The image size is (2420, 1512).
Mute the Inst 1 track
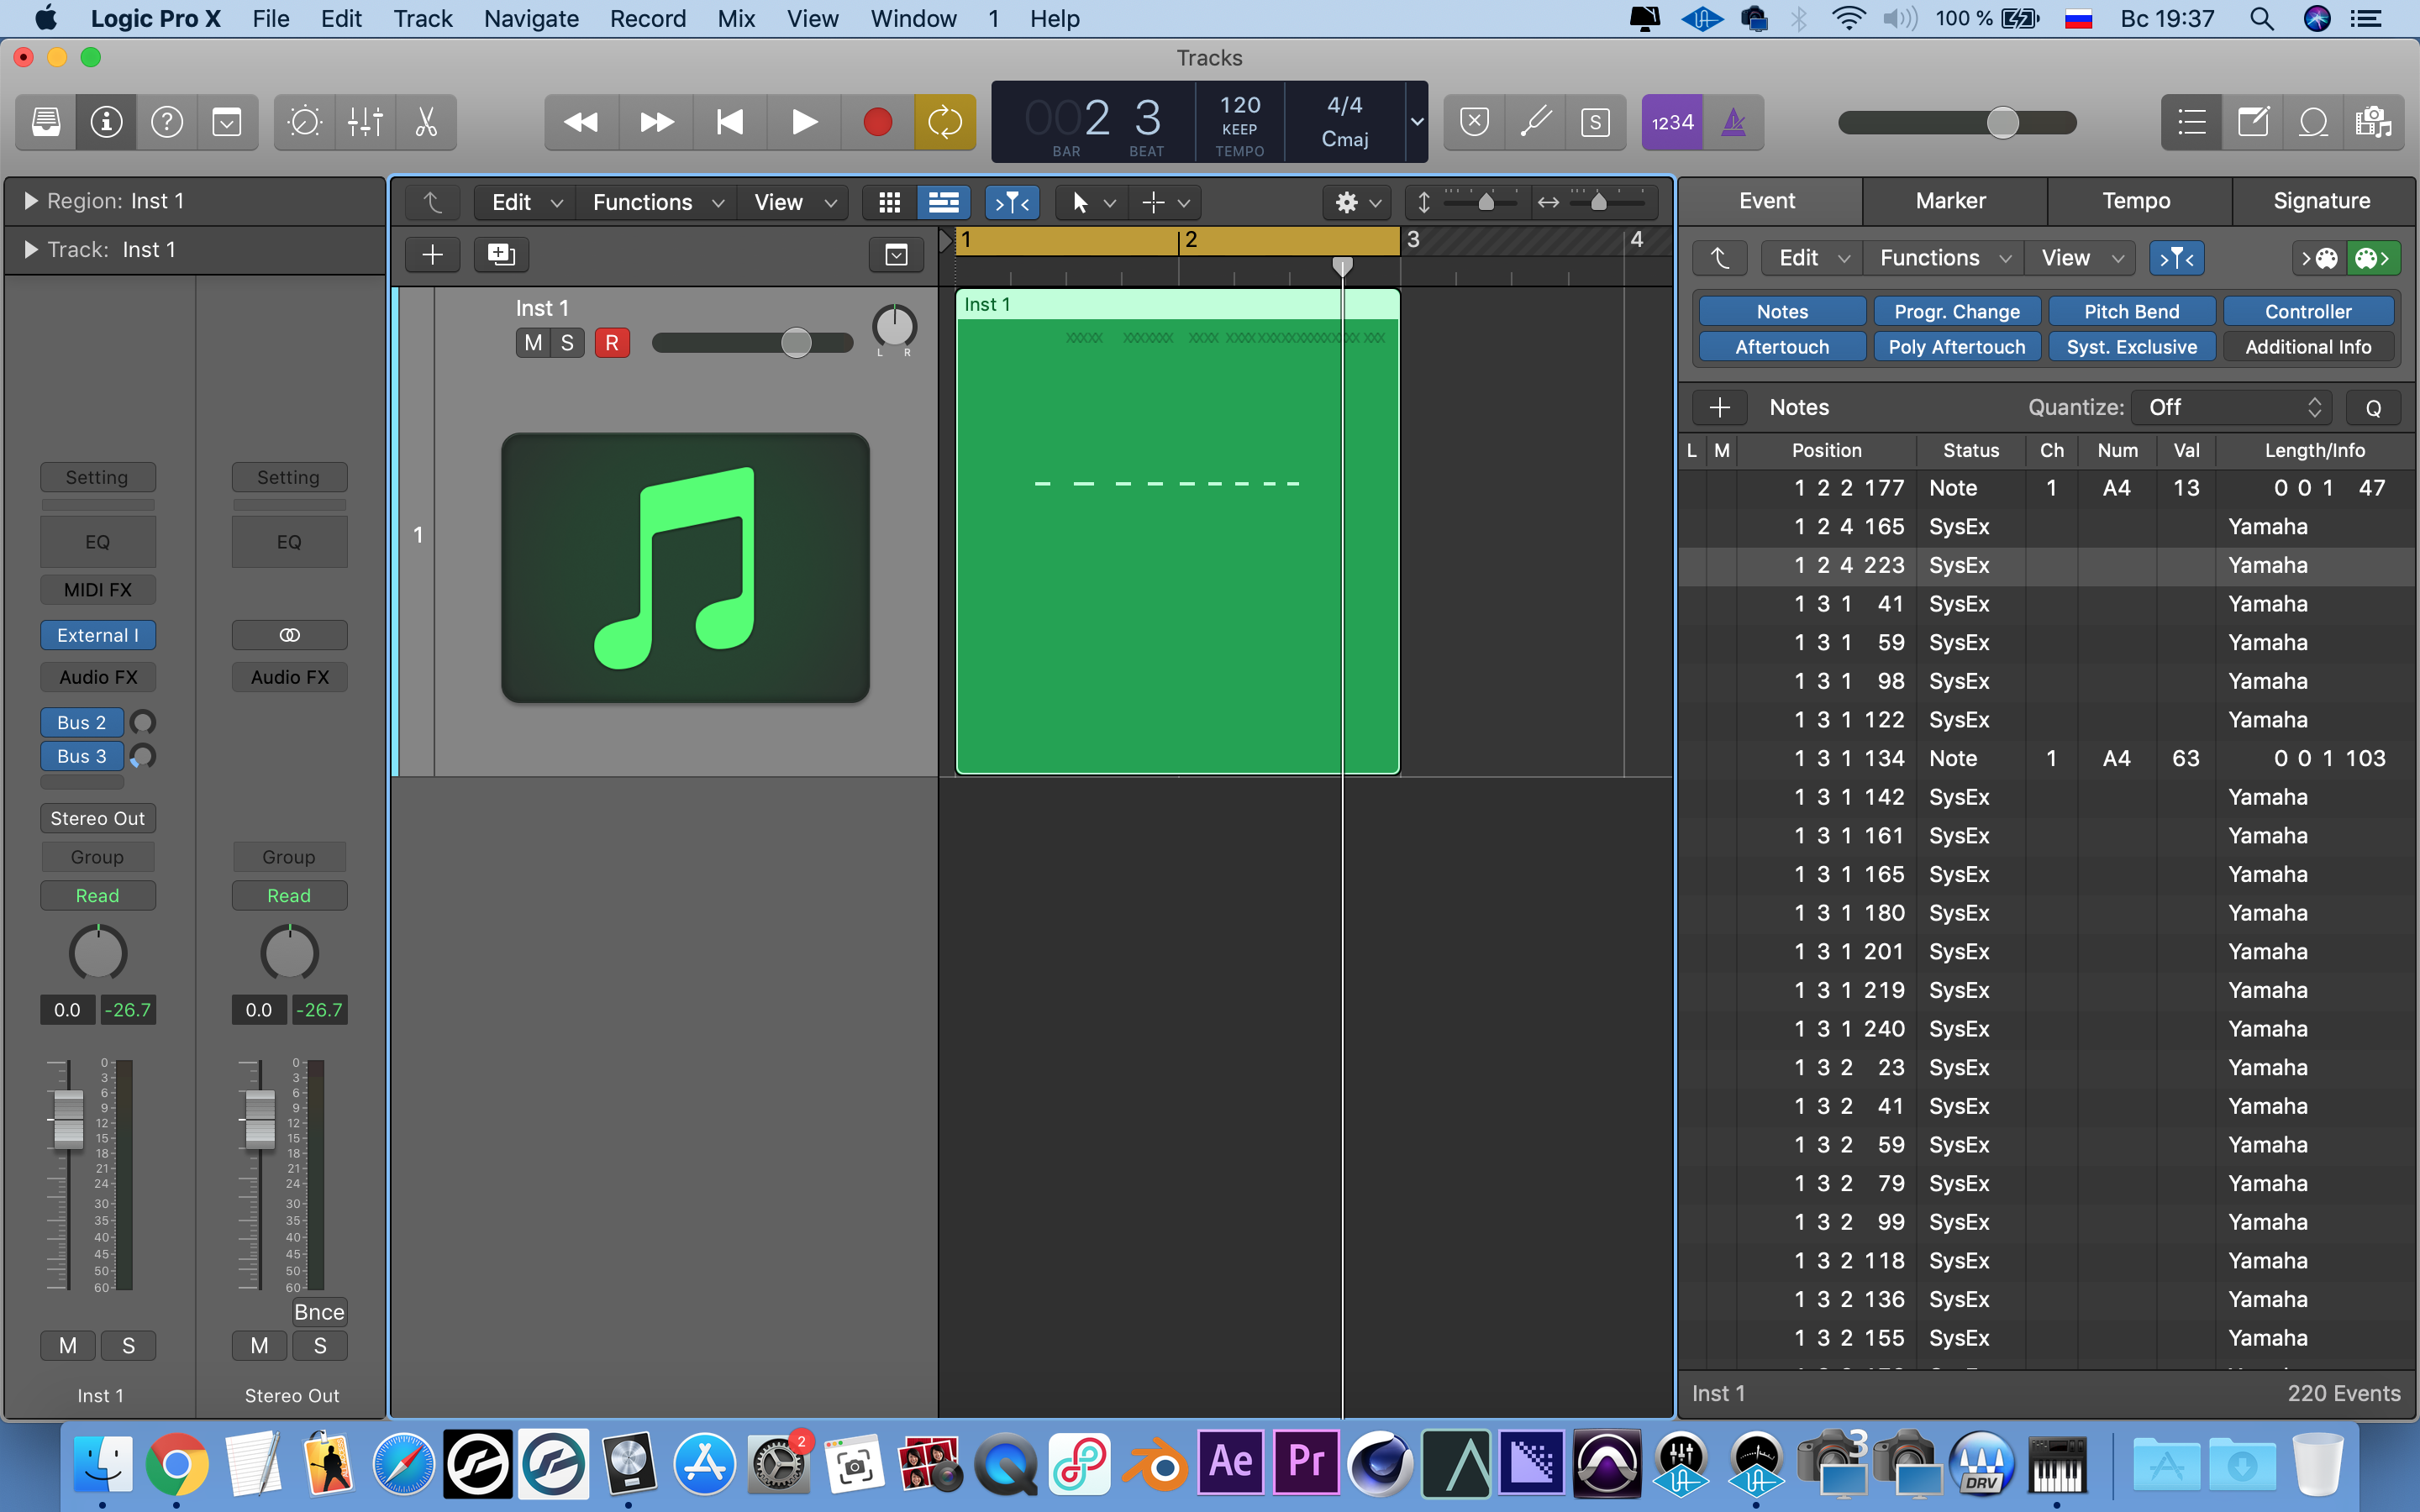coord(533,343)
